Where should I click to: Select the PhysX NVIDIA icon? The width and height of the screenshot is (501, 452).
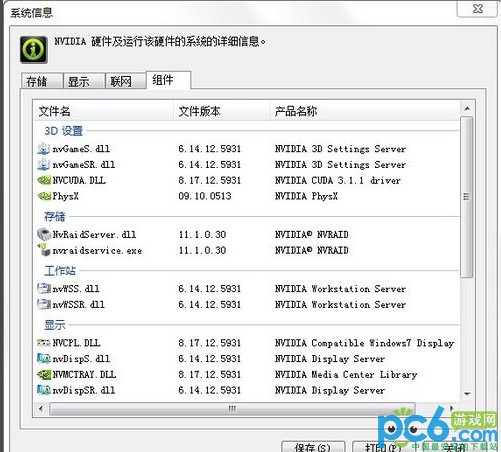44,196
